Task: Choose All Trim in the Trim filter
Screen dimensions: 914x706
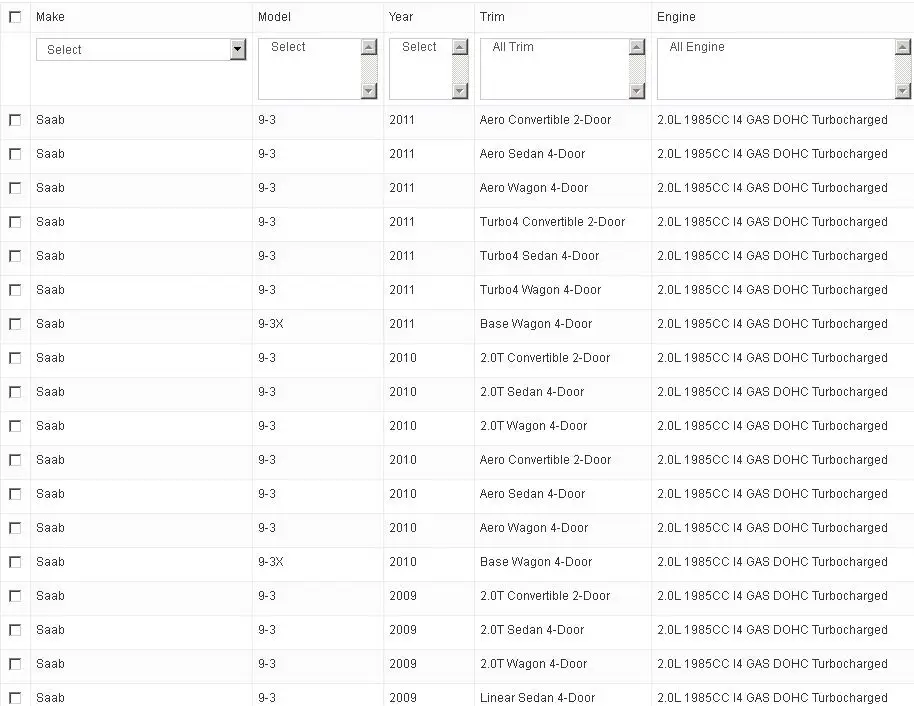Action: click(x=513, y=47)
